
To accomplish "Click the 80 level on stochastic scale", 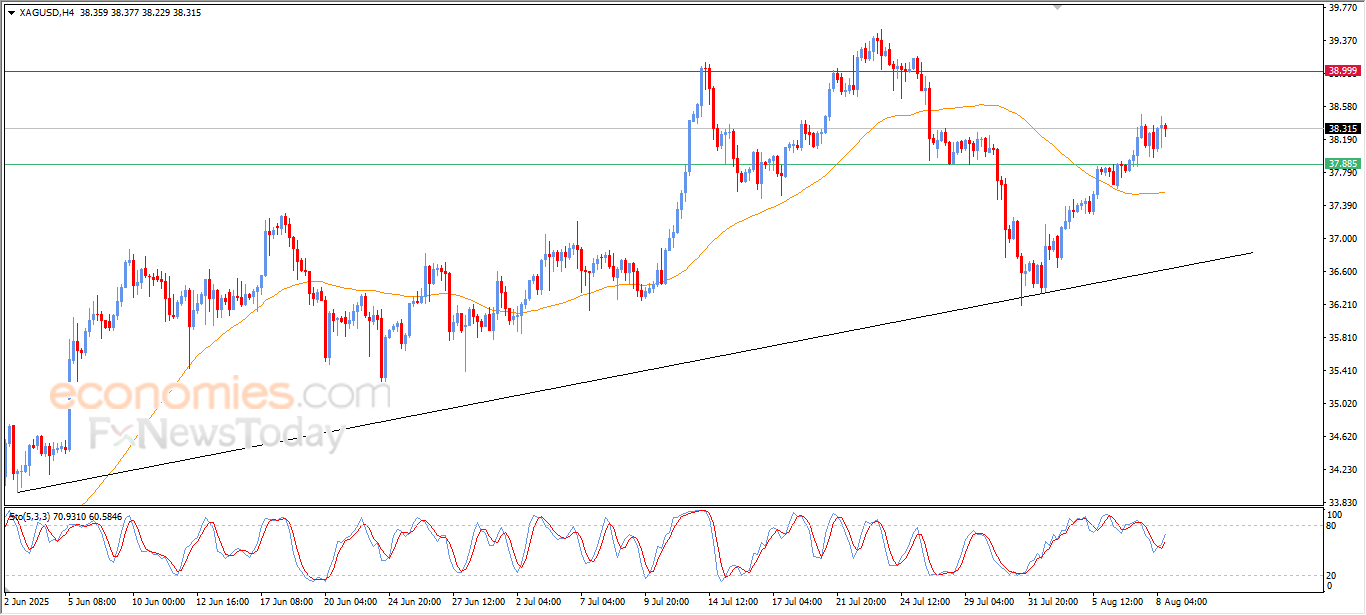I will click(x=1333, y=525).
